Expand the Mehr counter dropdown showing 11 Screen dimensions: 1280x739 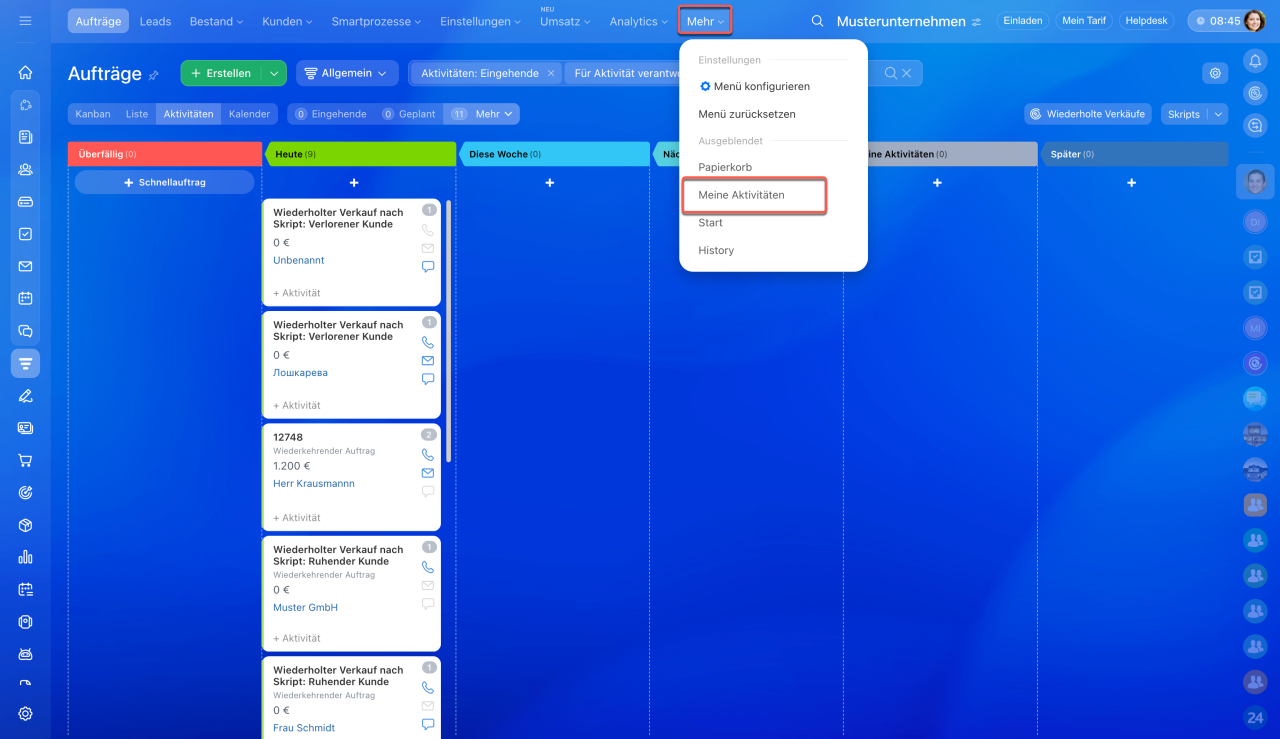tap(482, 114)
